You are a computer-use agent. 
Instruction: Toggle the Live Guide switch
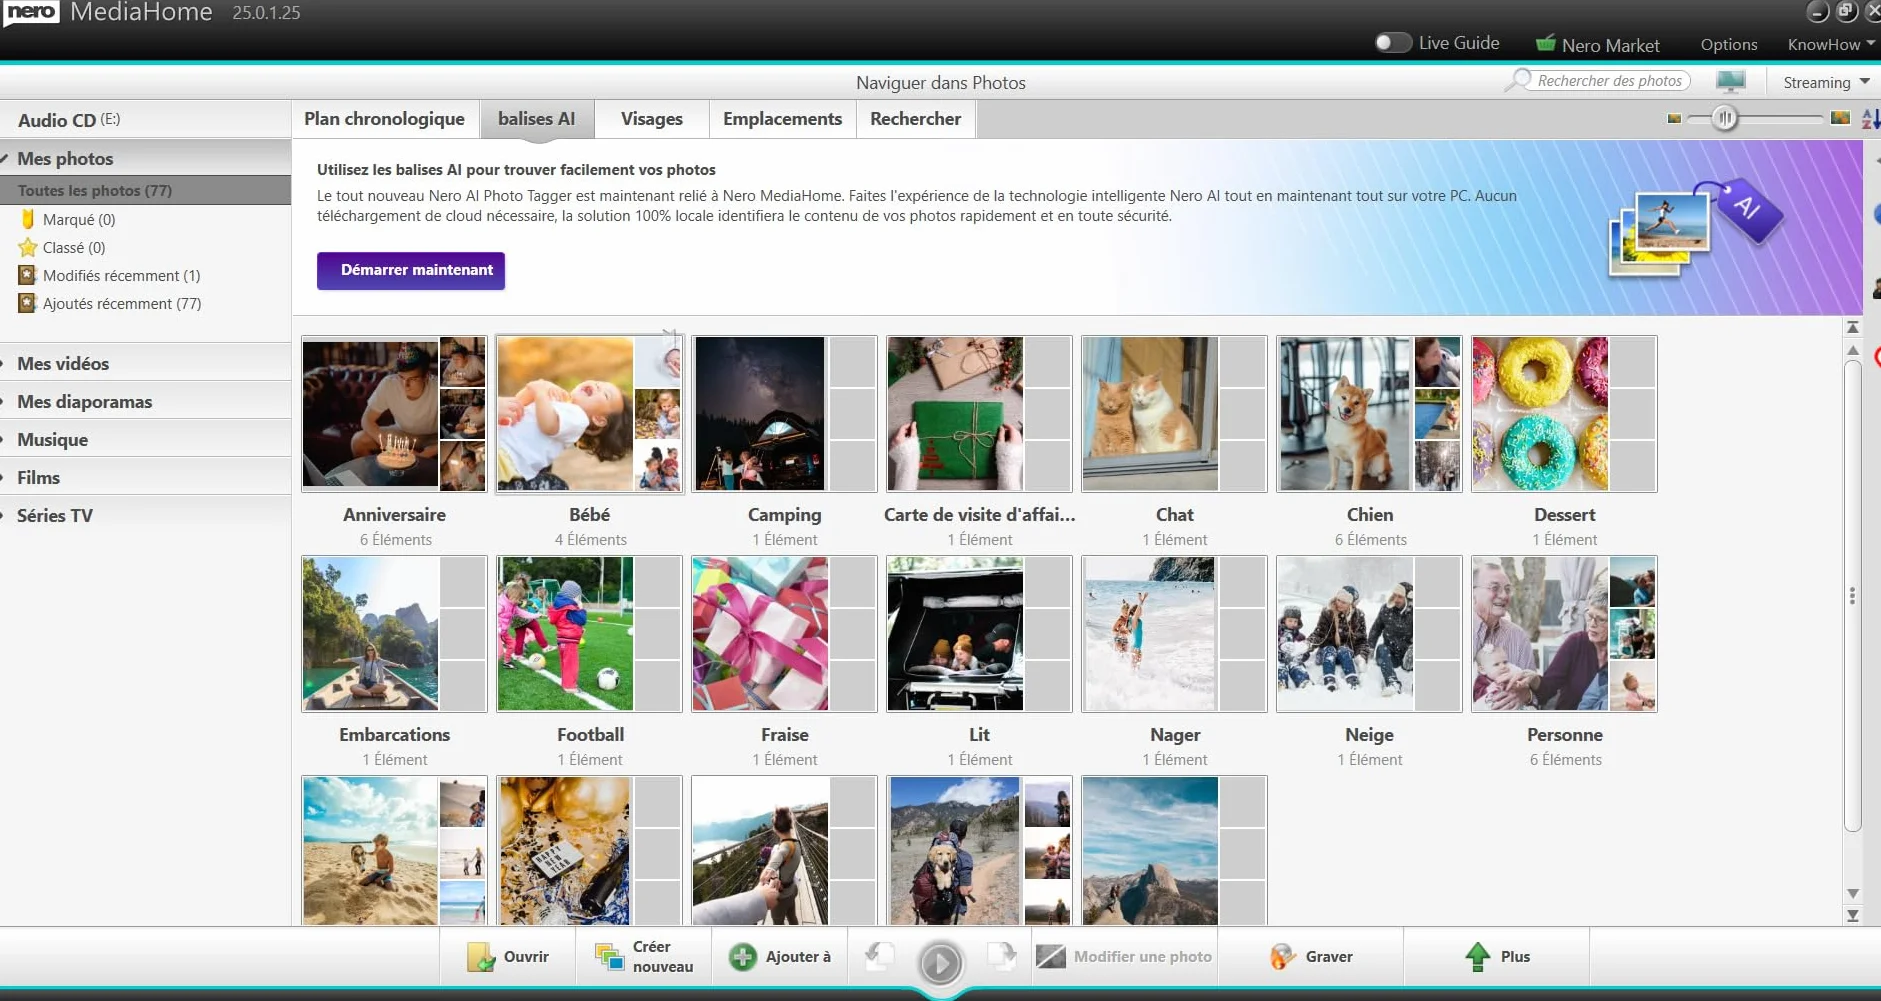coord(1392,43)
